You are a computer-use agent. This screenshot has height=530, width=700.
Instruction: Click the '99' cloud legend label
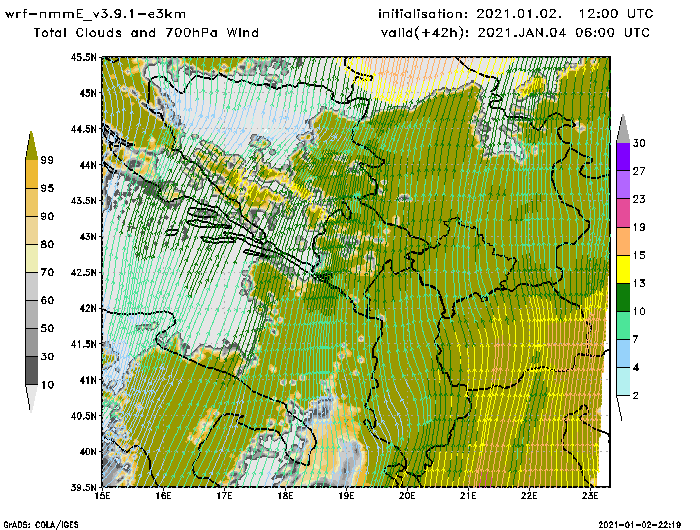pyautogui.click(x=47, y=160)
